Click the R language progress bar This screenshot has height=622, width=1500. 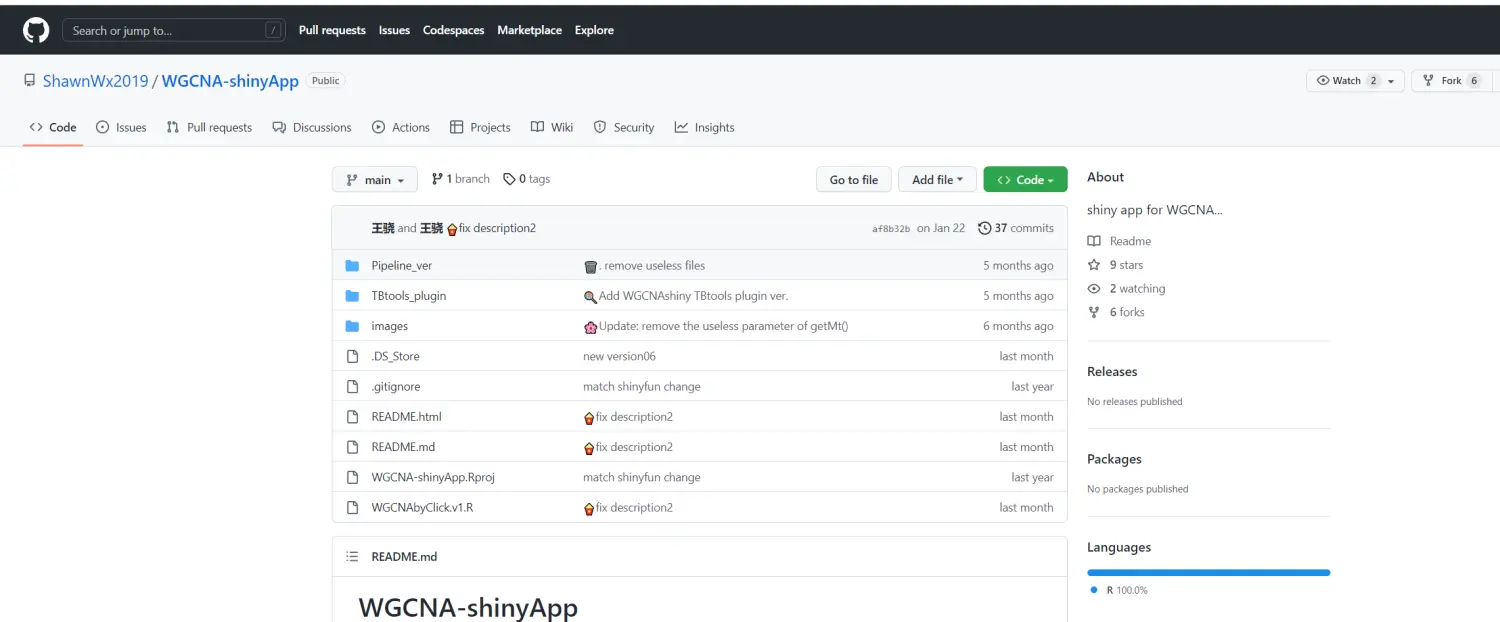[x=1208, y=572]
